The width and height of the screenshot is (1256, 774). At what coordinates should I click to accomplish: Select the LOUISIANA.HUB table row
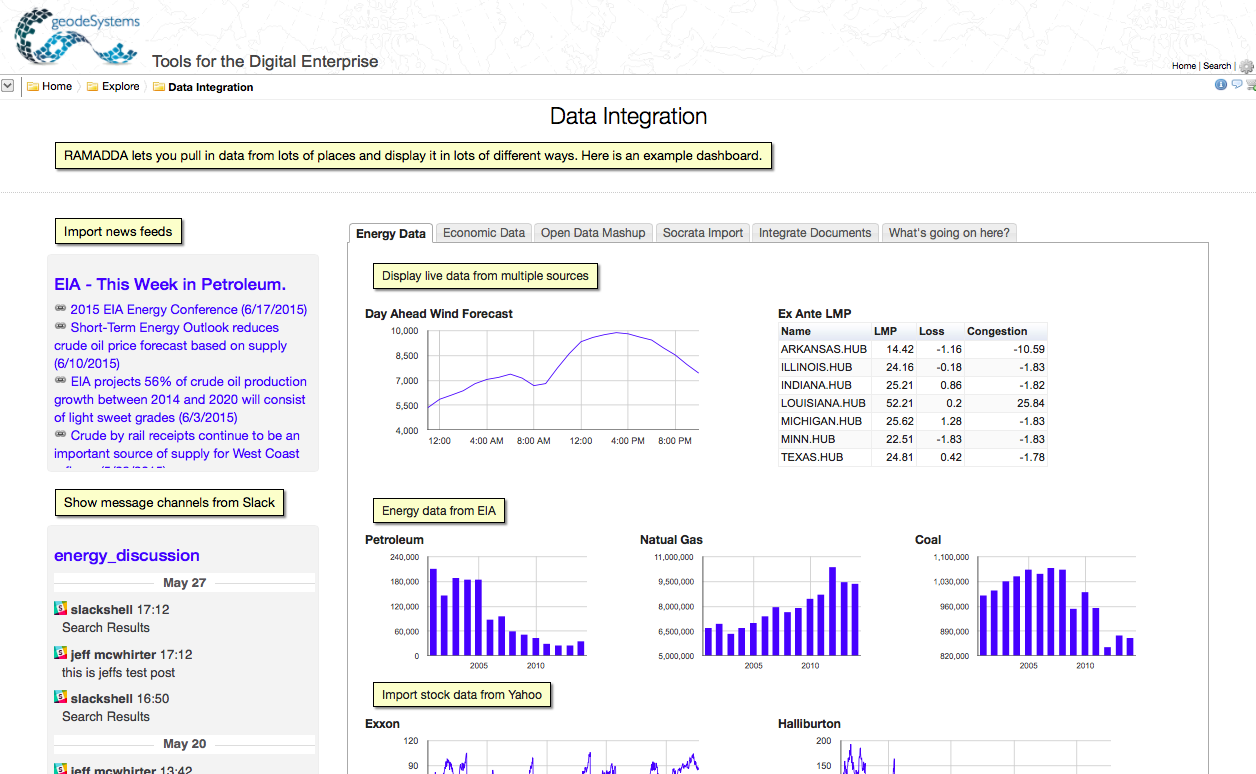(x=913, y=403)
